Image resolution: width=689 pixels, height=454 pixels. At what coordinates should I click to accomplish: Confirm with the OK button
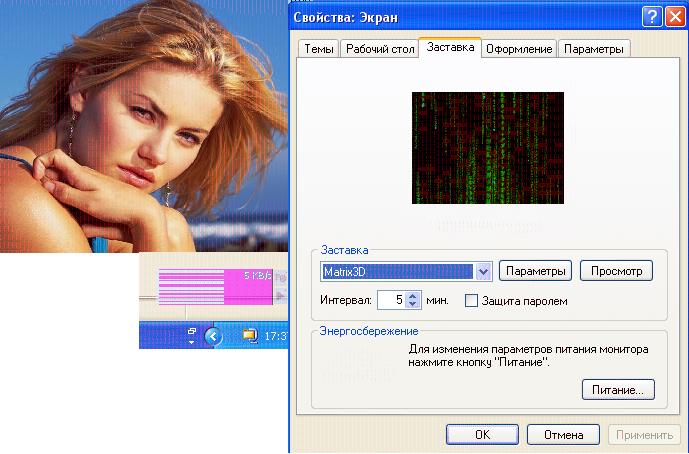coord(482,435)
